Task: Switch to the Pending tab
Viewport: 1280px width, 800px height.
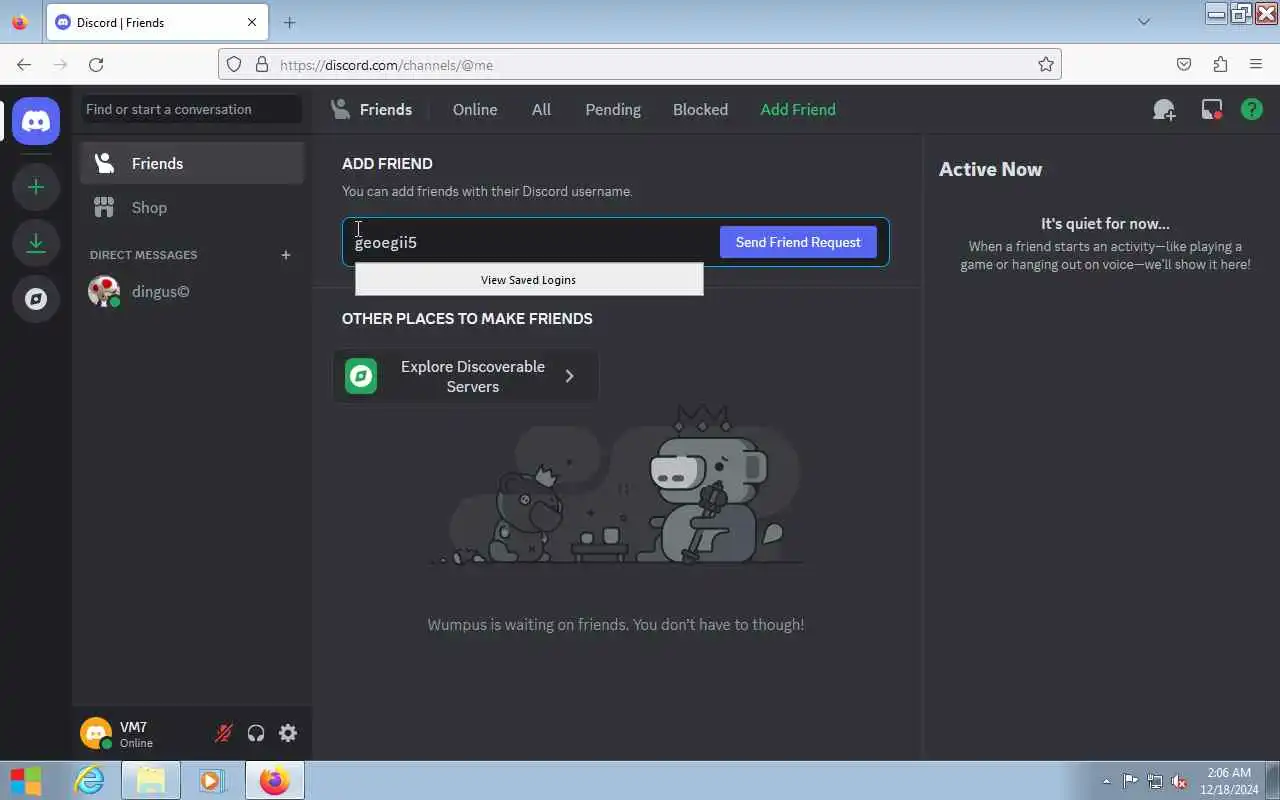Action: click(x=613, y=110)
